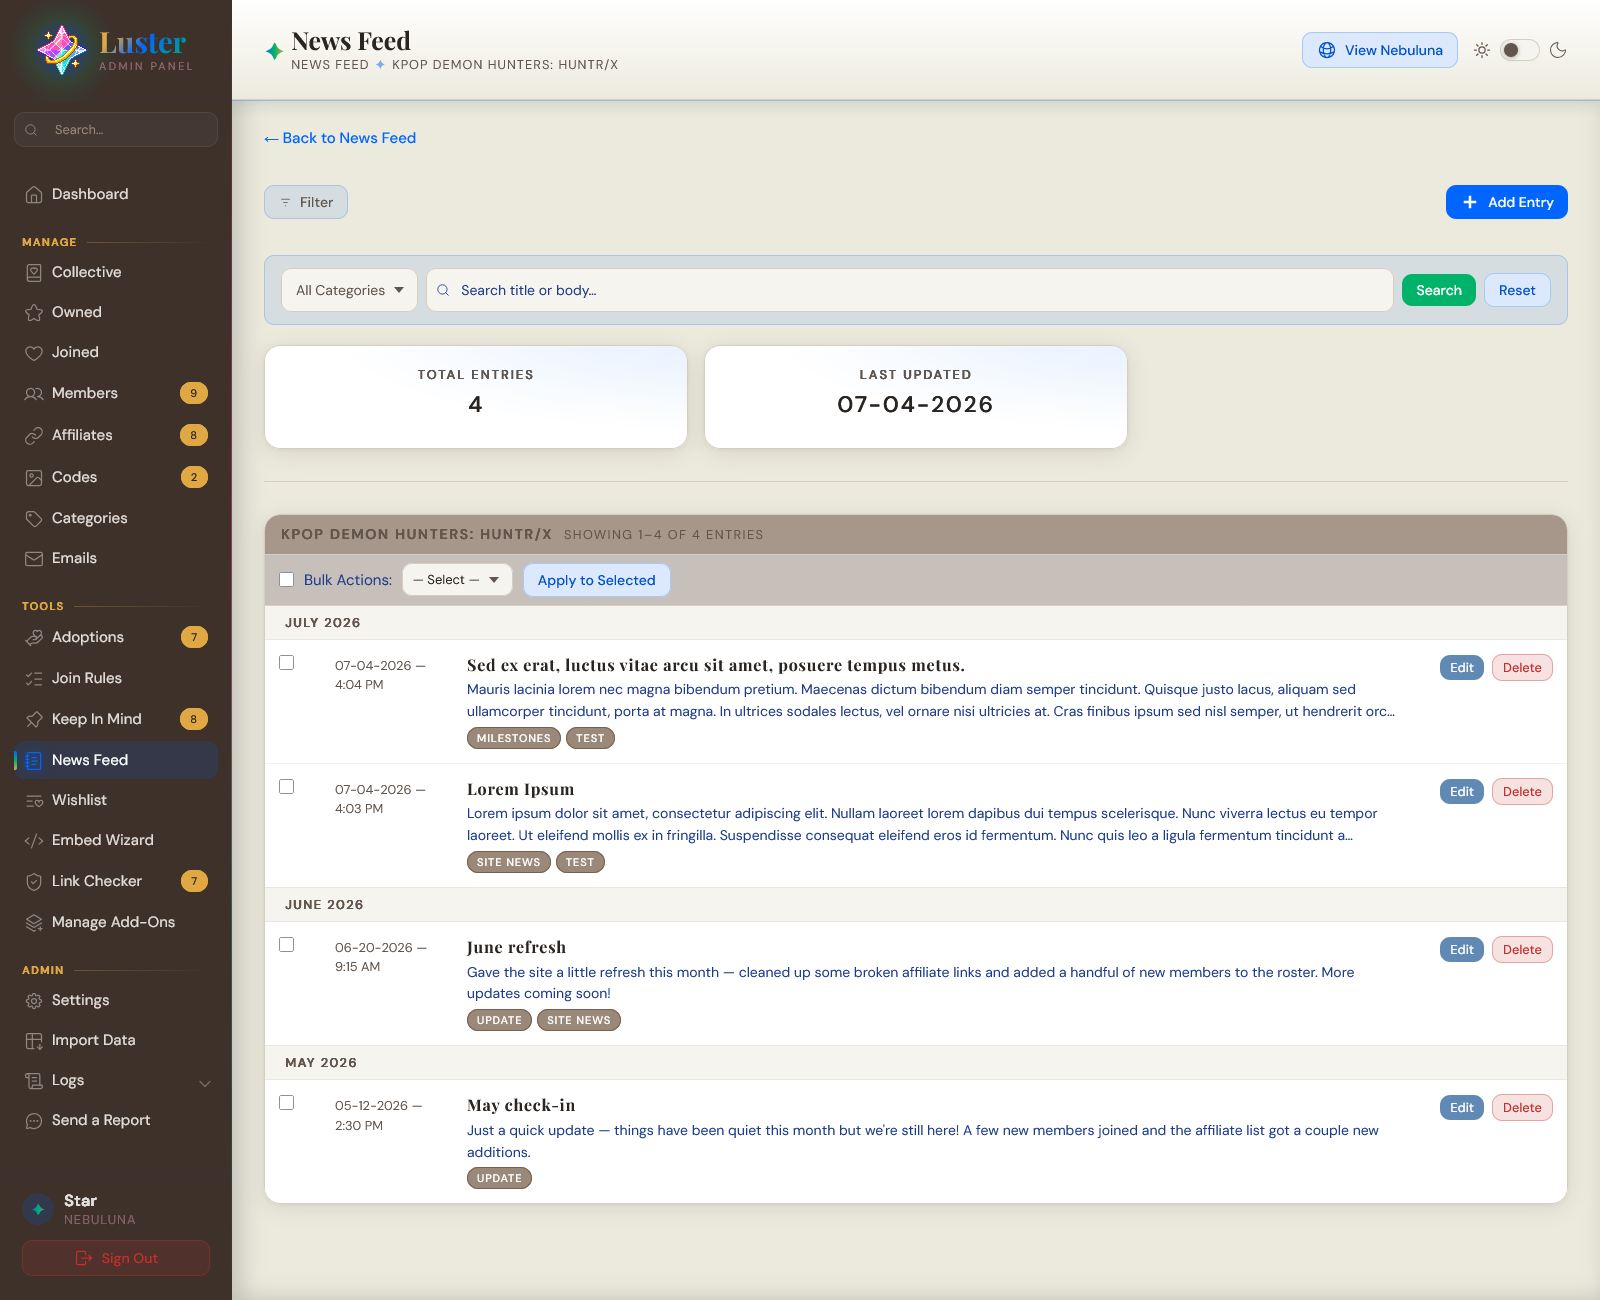This screenshot has width=1600, height=1300.
Task: Click the Settings gear icon
Action: click(34, 1001)
